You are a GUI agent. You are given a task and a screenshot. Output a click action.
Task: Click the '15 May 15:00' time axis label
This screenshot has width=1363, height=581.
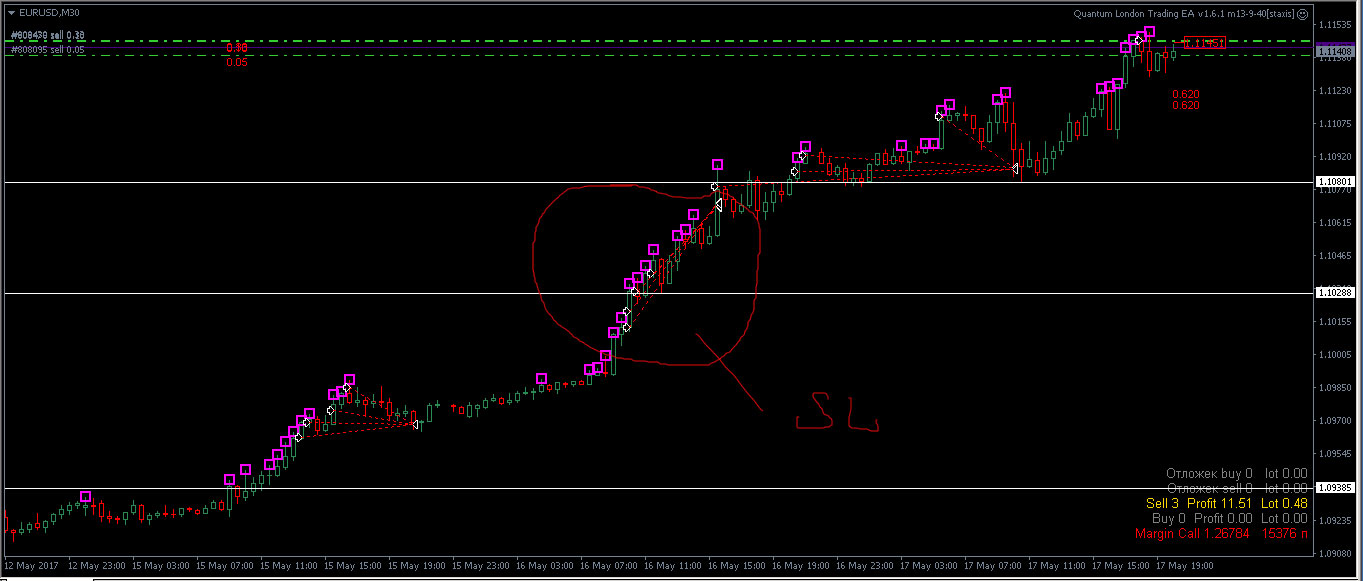[x=351, y=565]
